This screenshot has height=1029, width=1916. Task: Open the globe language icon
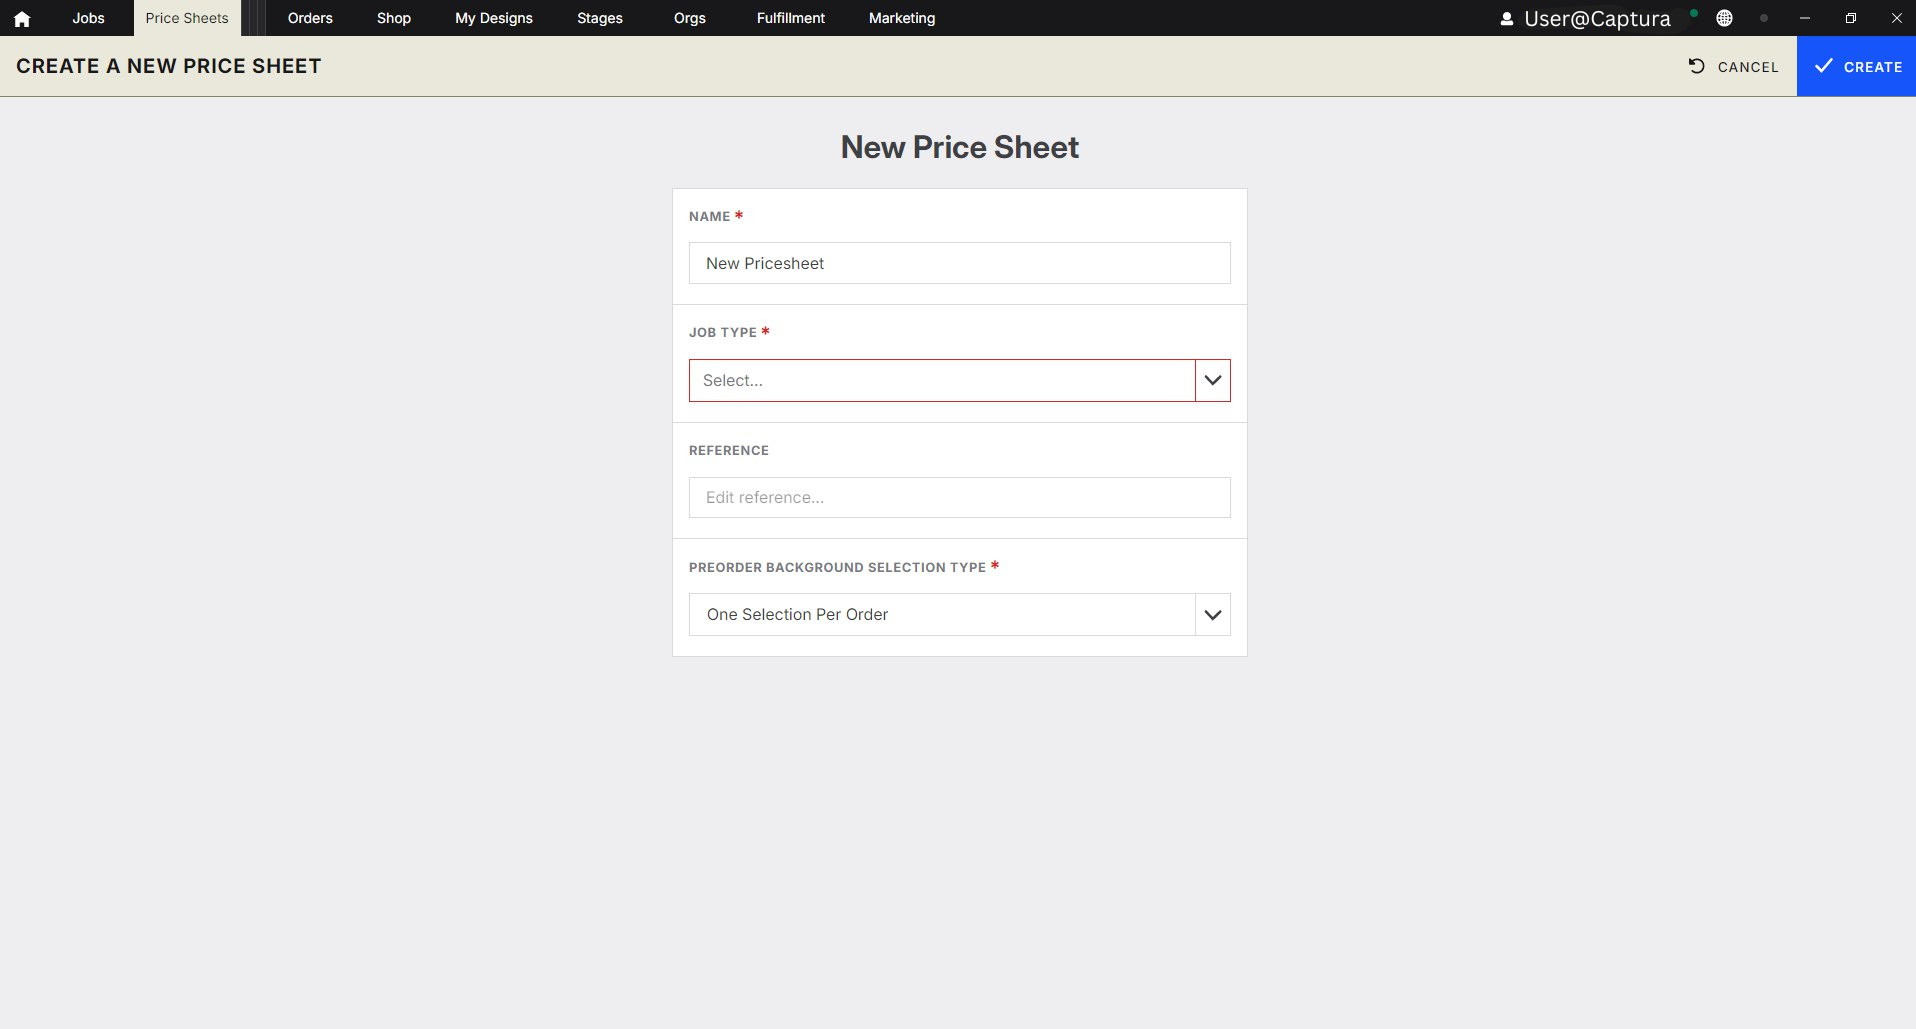(1724, 18)
